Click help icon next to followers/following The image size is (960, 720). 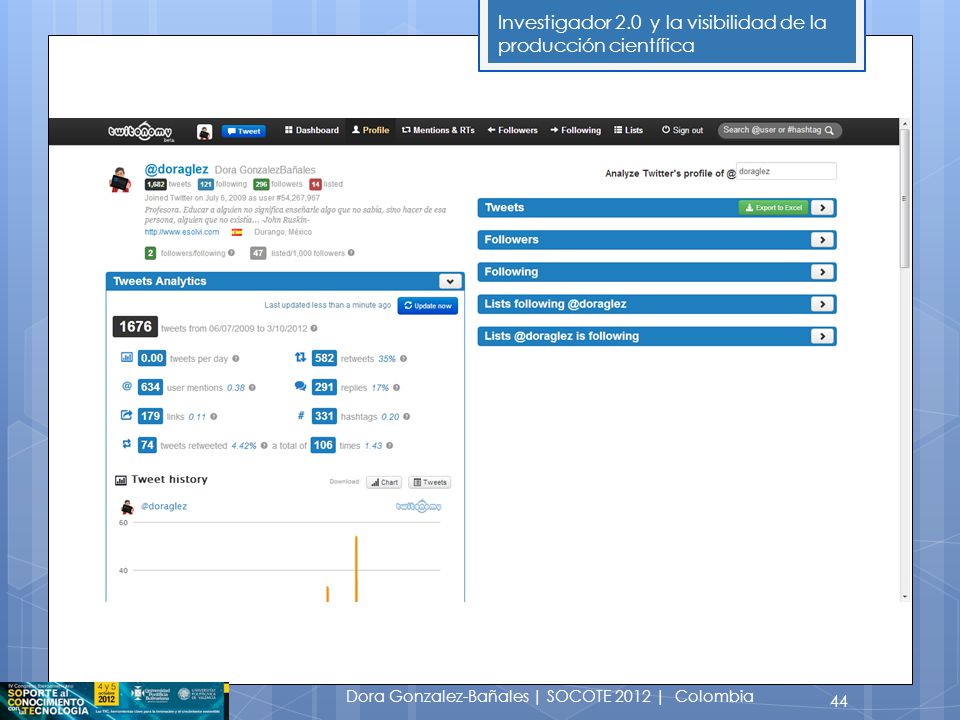[x=231, y=252]
